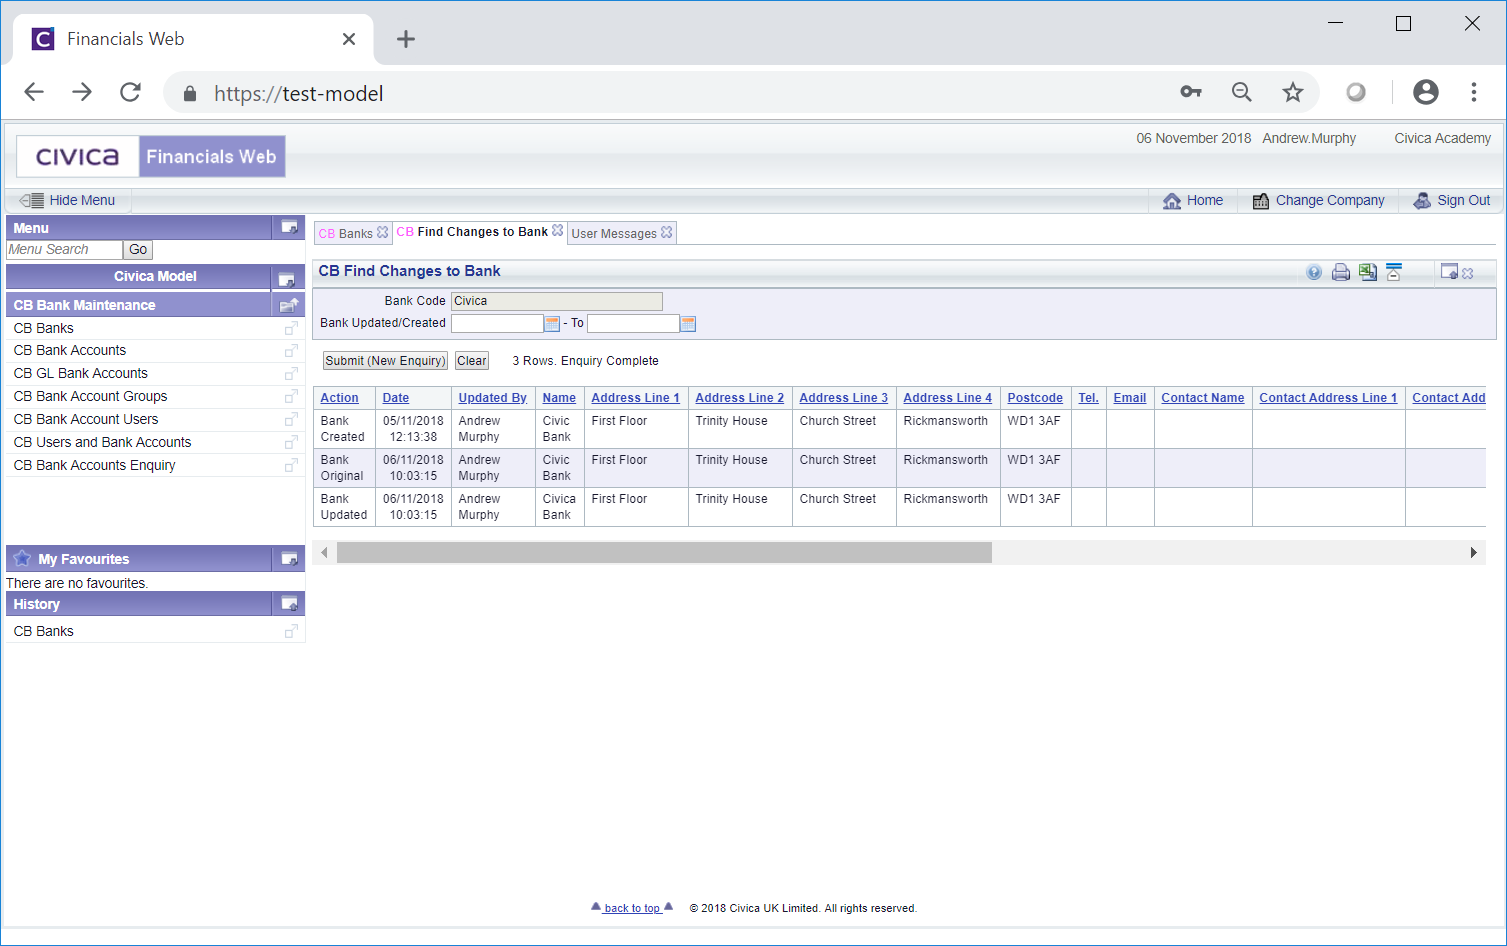This screenshot has height=946, width=1507.
Task: Click the Go button for menu search
Action: pyautogui.click(x=138, y=250)
